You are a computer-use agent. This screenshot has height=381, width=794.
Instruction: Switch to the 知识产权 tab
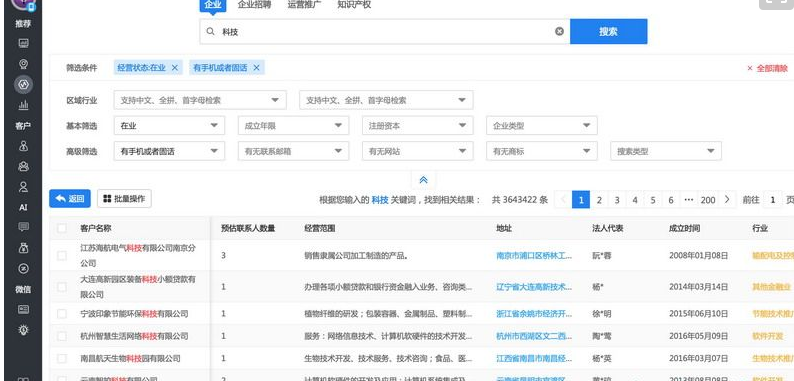tap(354, 5)
